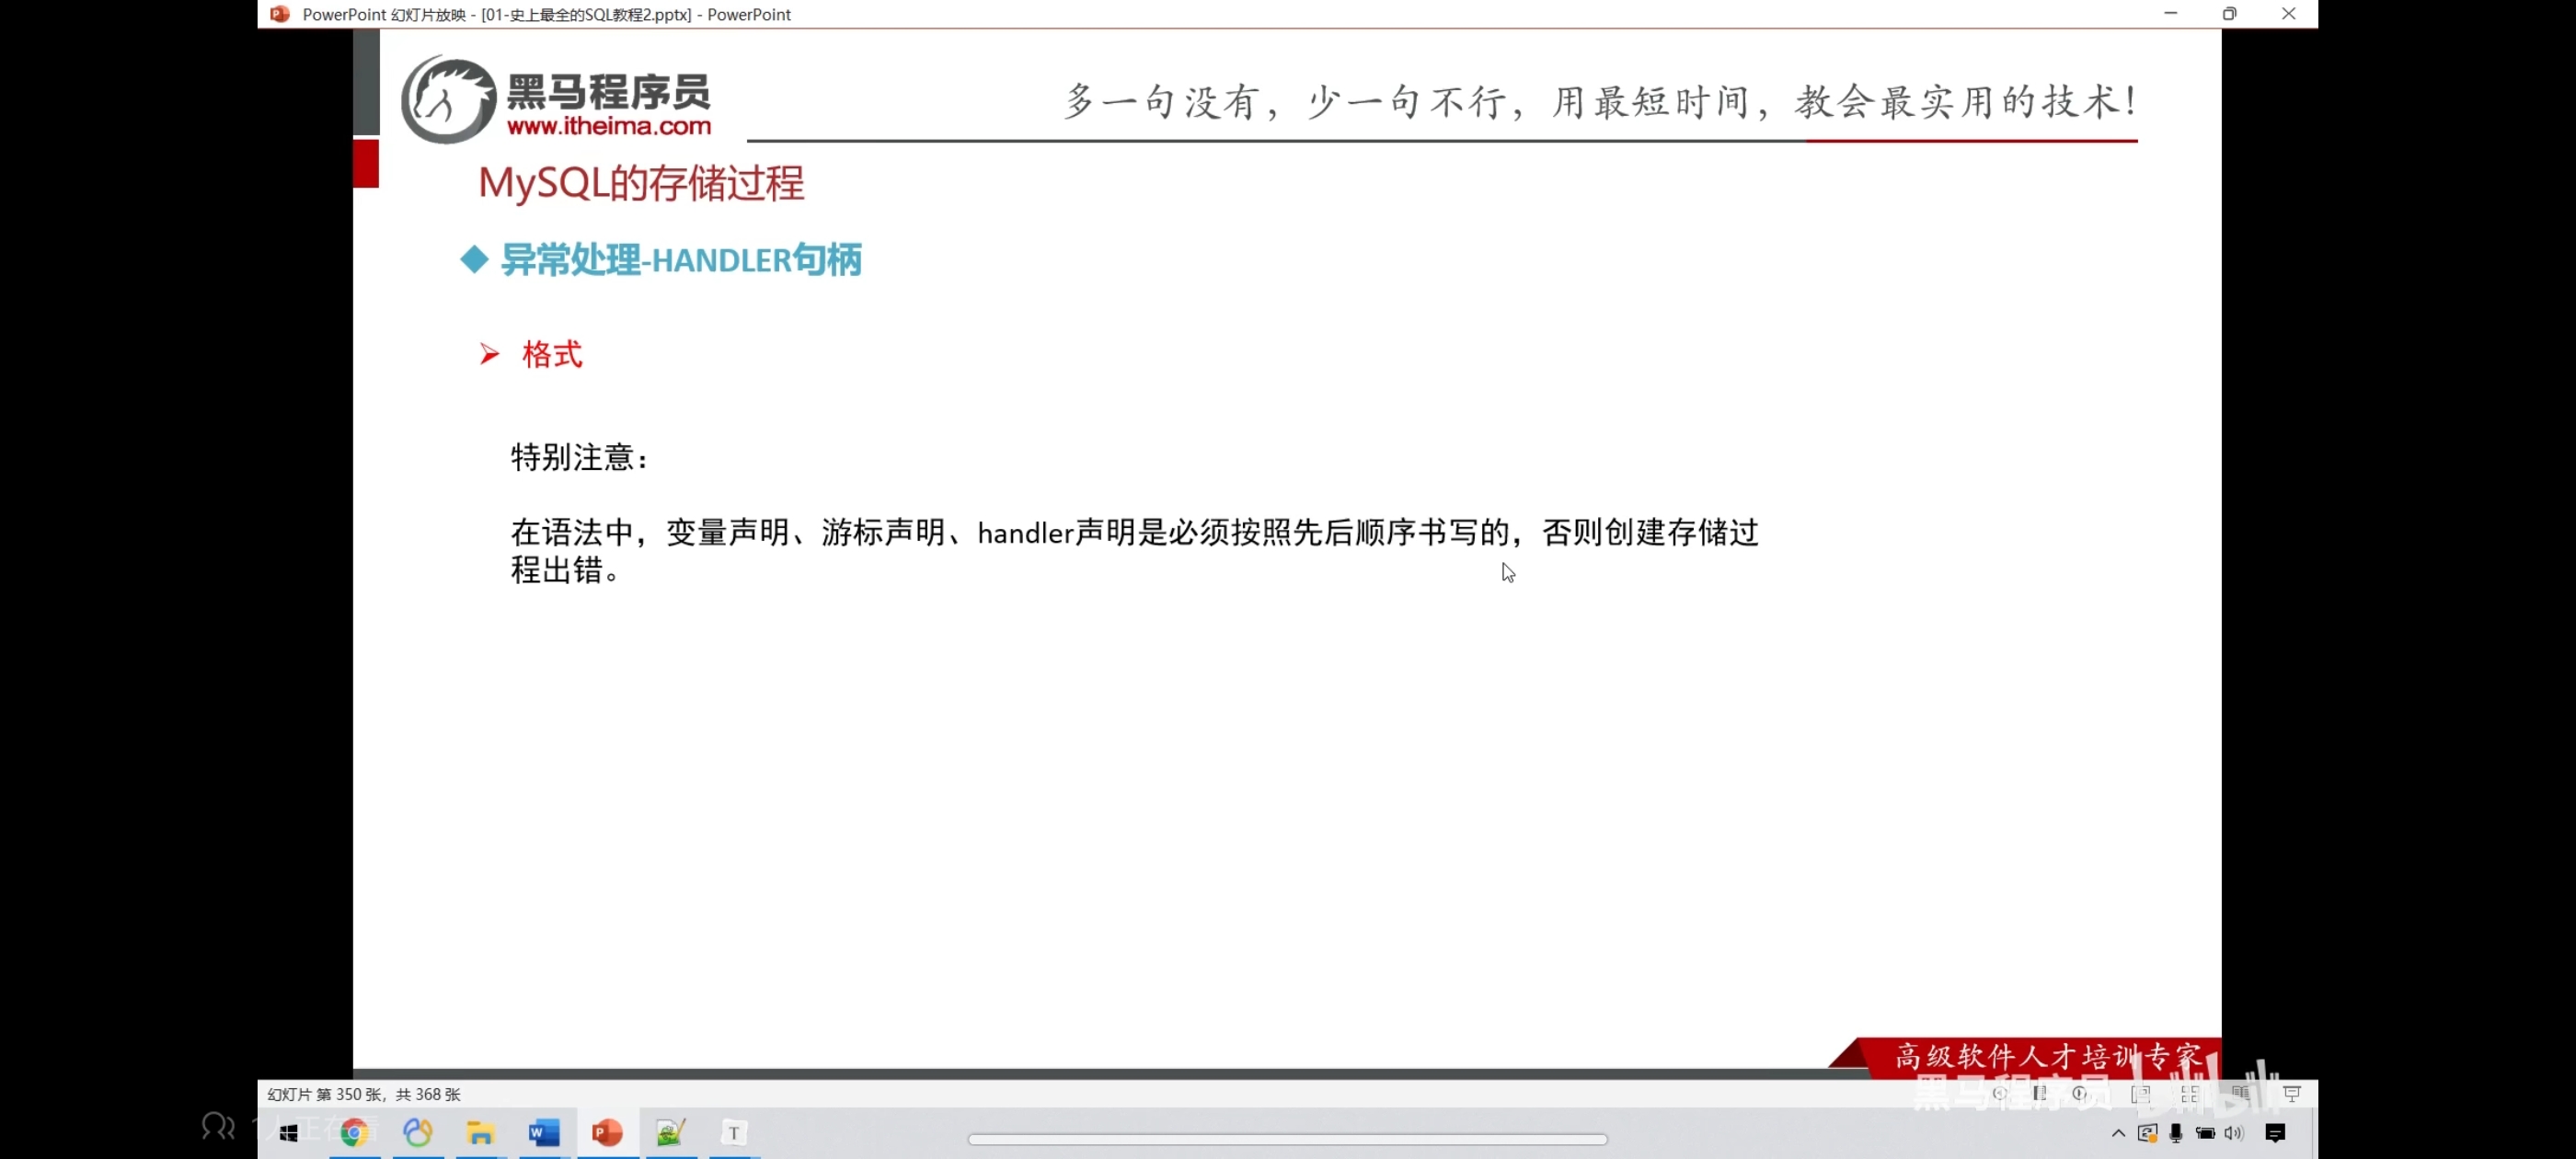This screenshot has height=1159, width=2576.
Task: Open Typora from the taskbar
Action: [x=733, y=1133]
